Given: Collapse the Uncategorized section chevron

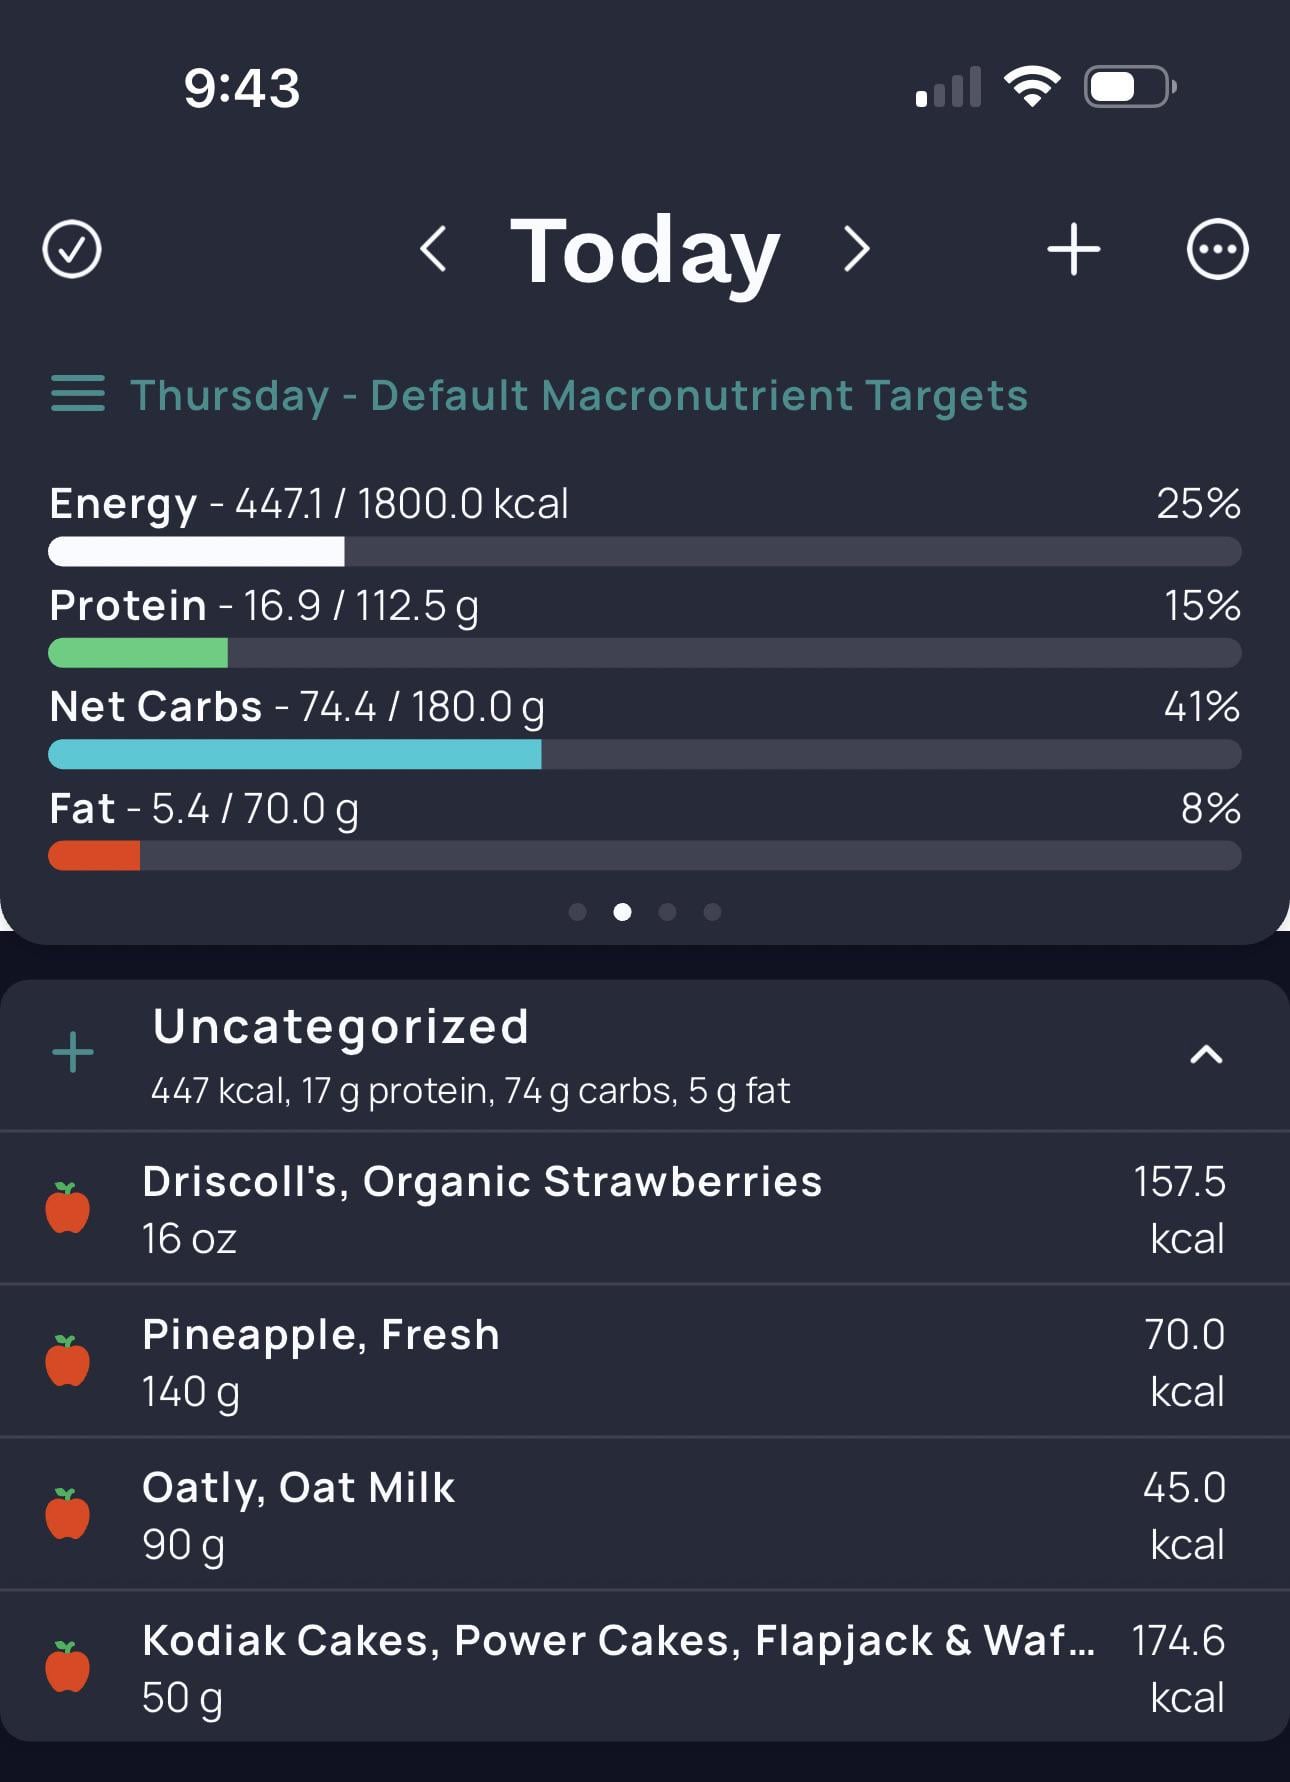Looking at the screenshot, I should (1206, 1054).
